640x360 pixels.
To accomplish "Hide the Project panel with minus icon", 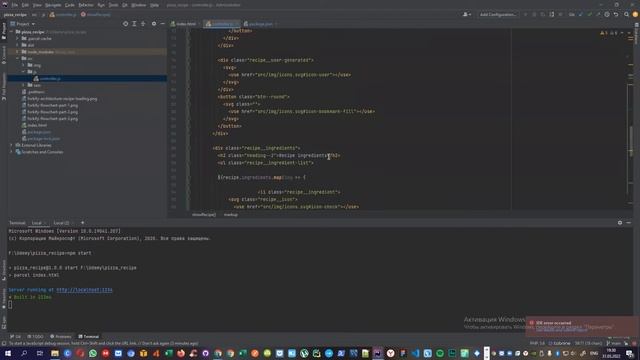I will 162,24.
